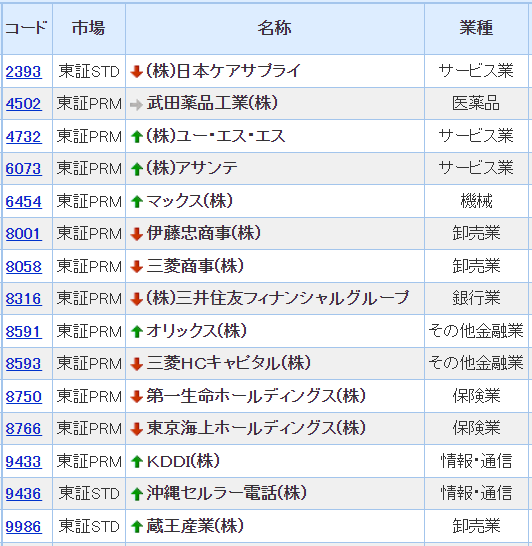The height and width of the screenshot is (546, 532).
Task: Click the green up arrow beside マックス(株)
Action: pyautogui.click(x=136, y=202)
